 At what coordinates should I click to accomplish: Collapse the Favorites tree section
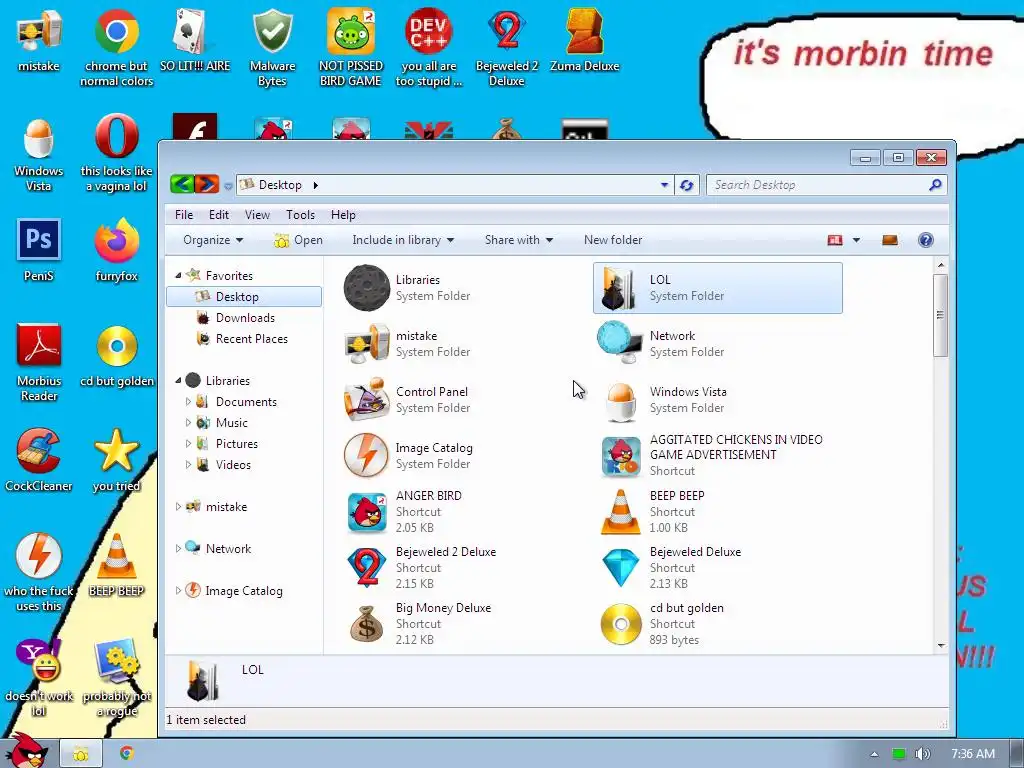point(178,276)
